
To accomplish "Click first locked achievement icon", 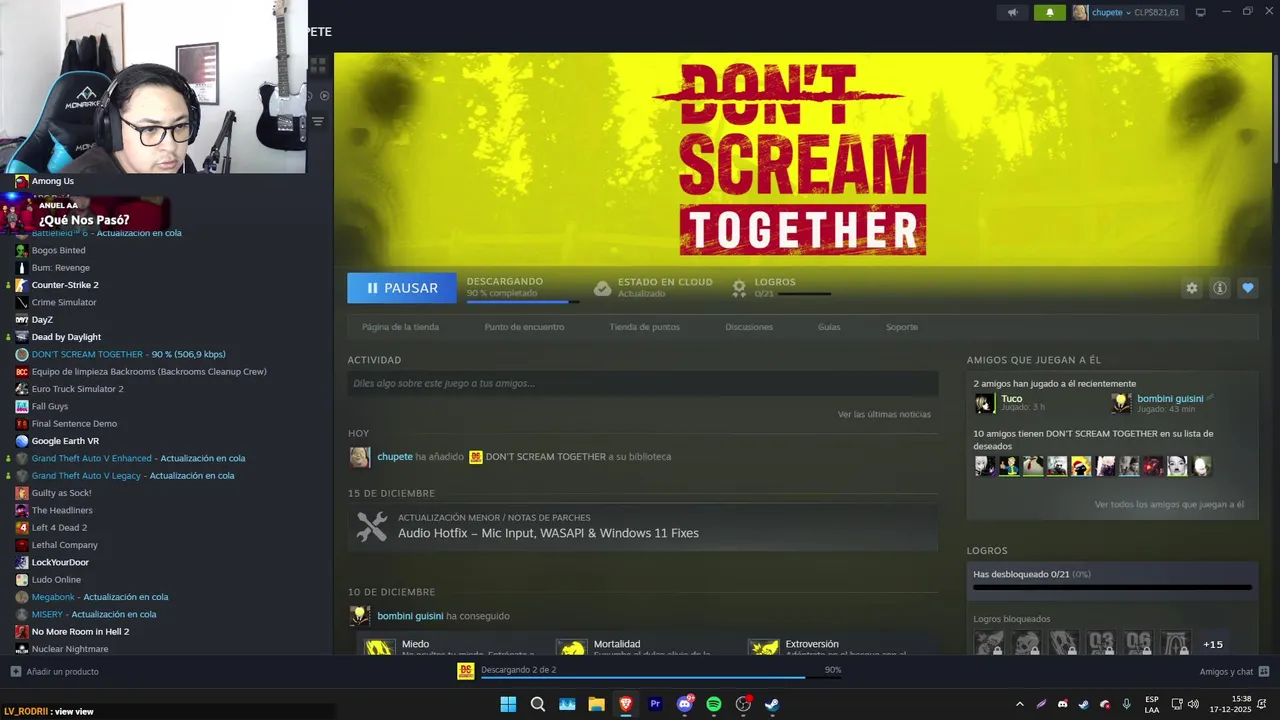I will pyautogui.click(x=989, y=643).
